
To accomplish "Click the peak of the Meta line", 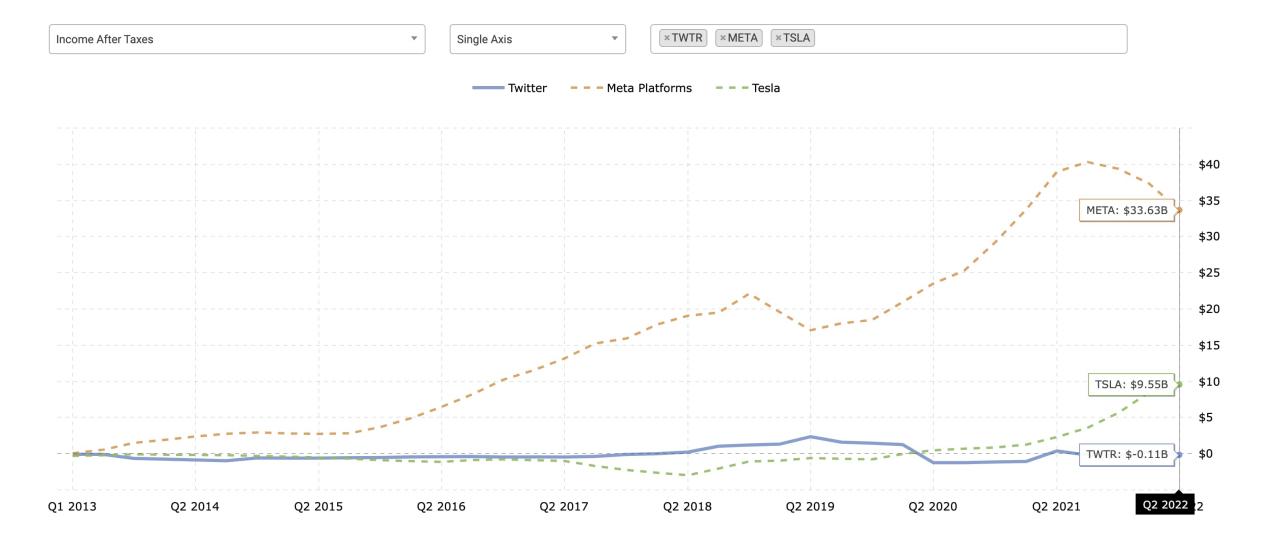I will pos(1088,161).
